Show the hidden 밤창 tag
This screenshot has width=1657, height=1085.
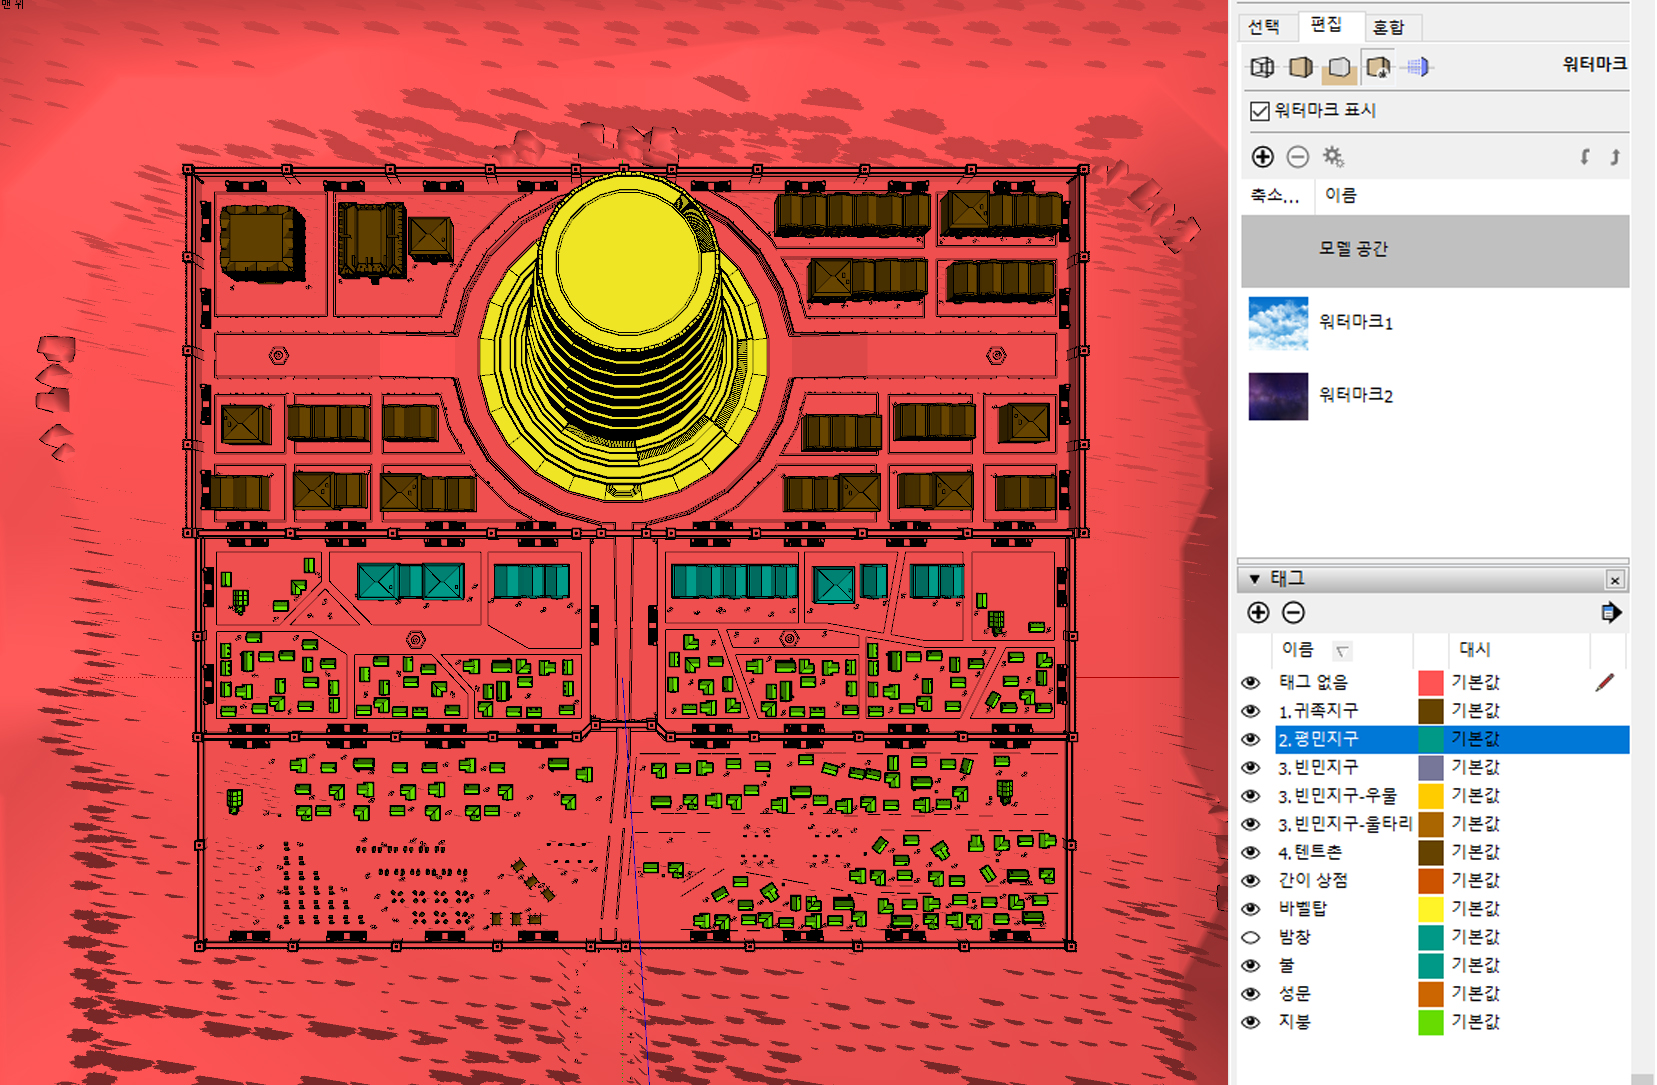point(1250,938)
